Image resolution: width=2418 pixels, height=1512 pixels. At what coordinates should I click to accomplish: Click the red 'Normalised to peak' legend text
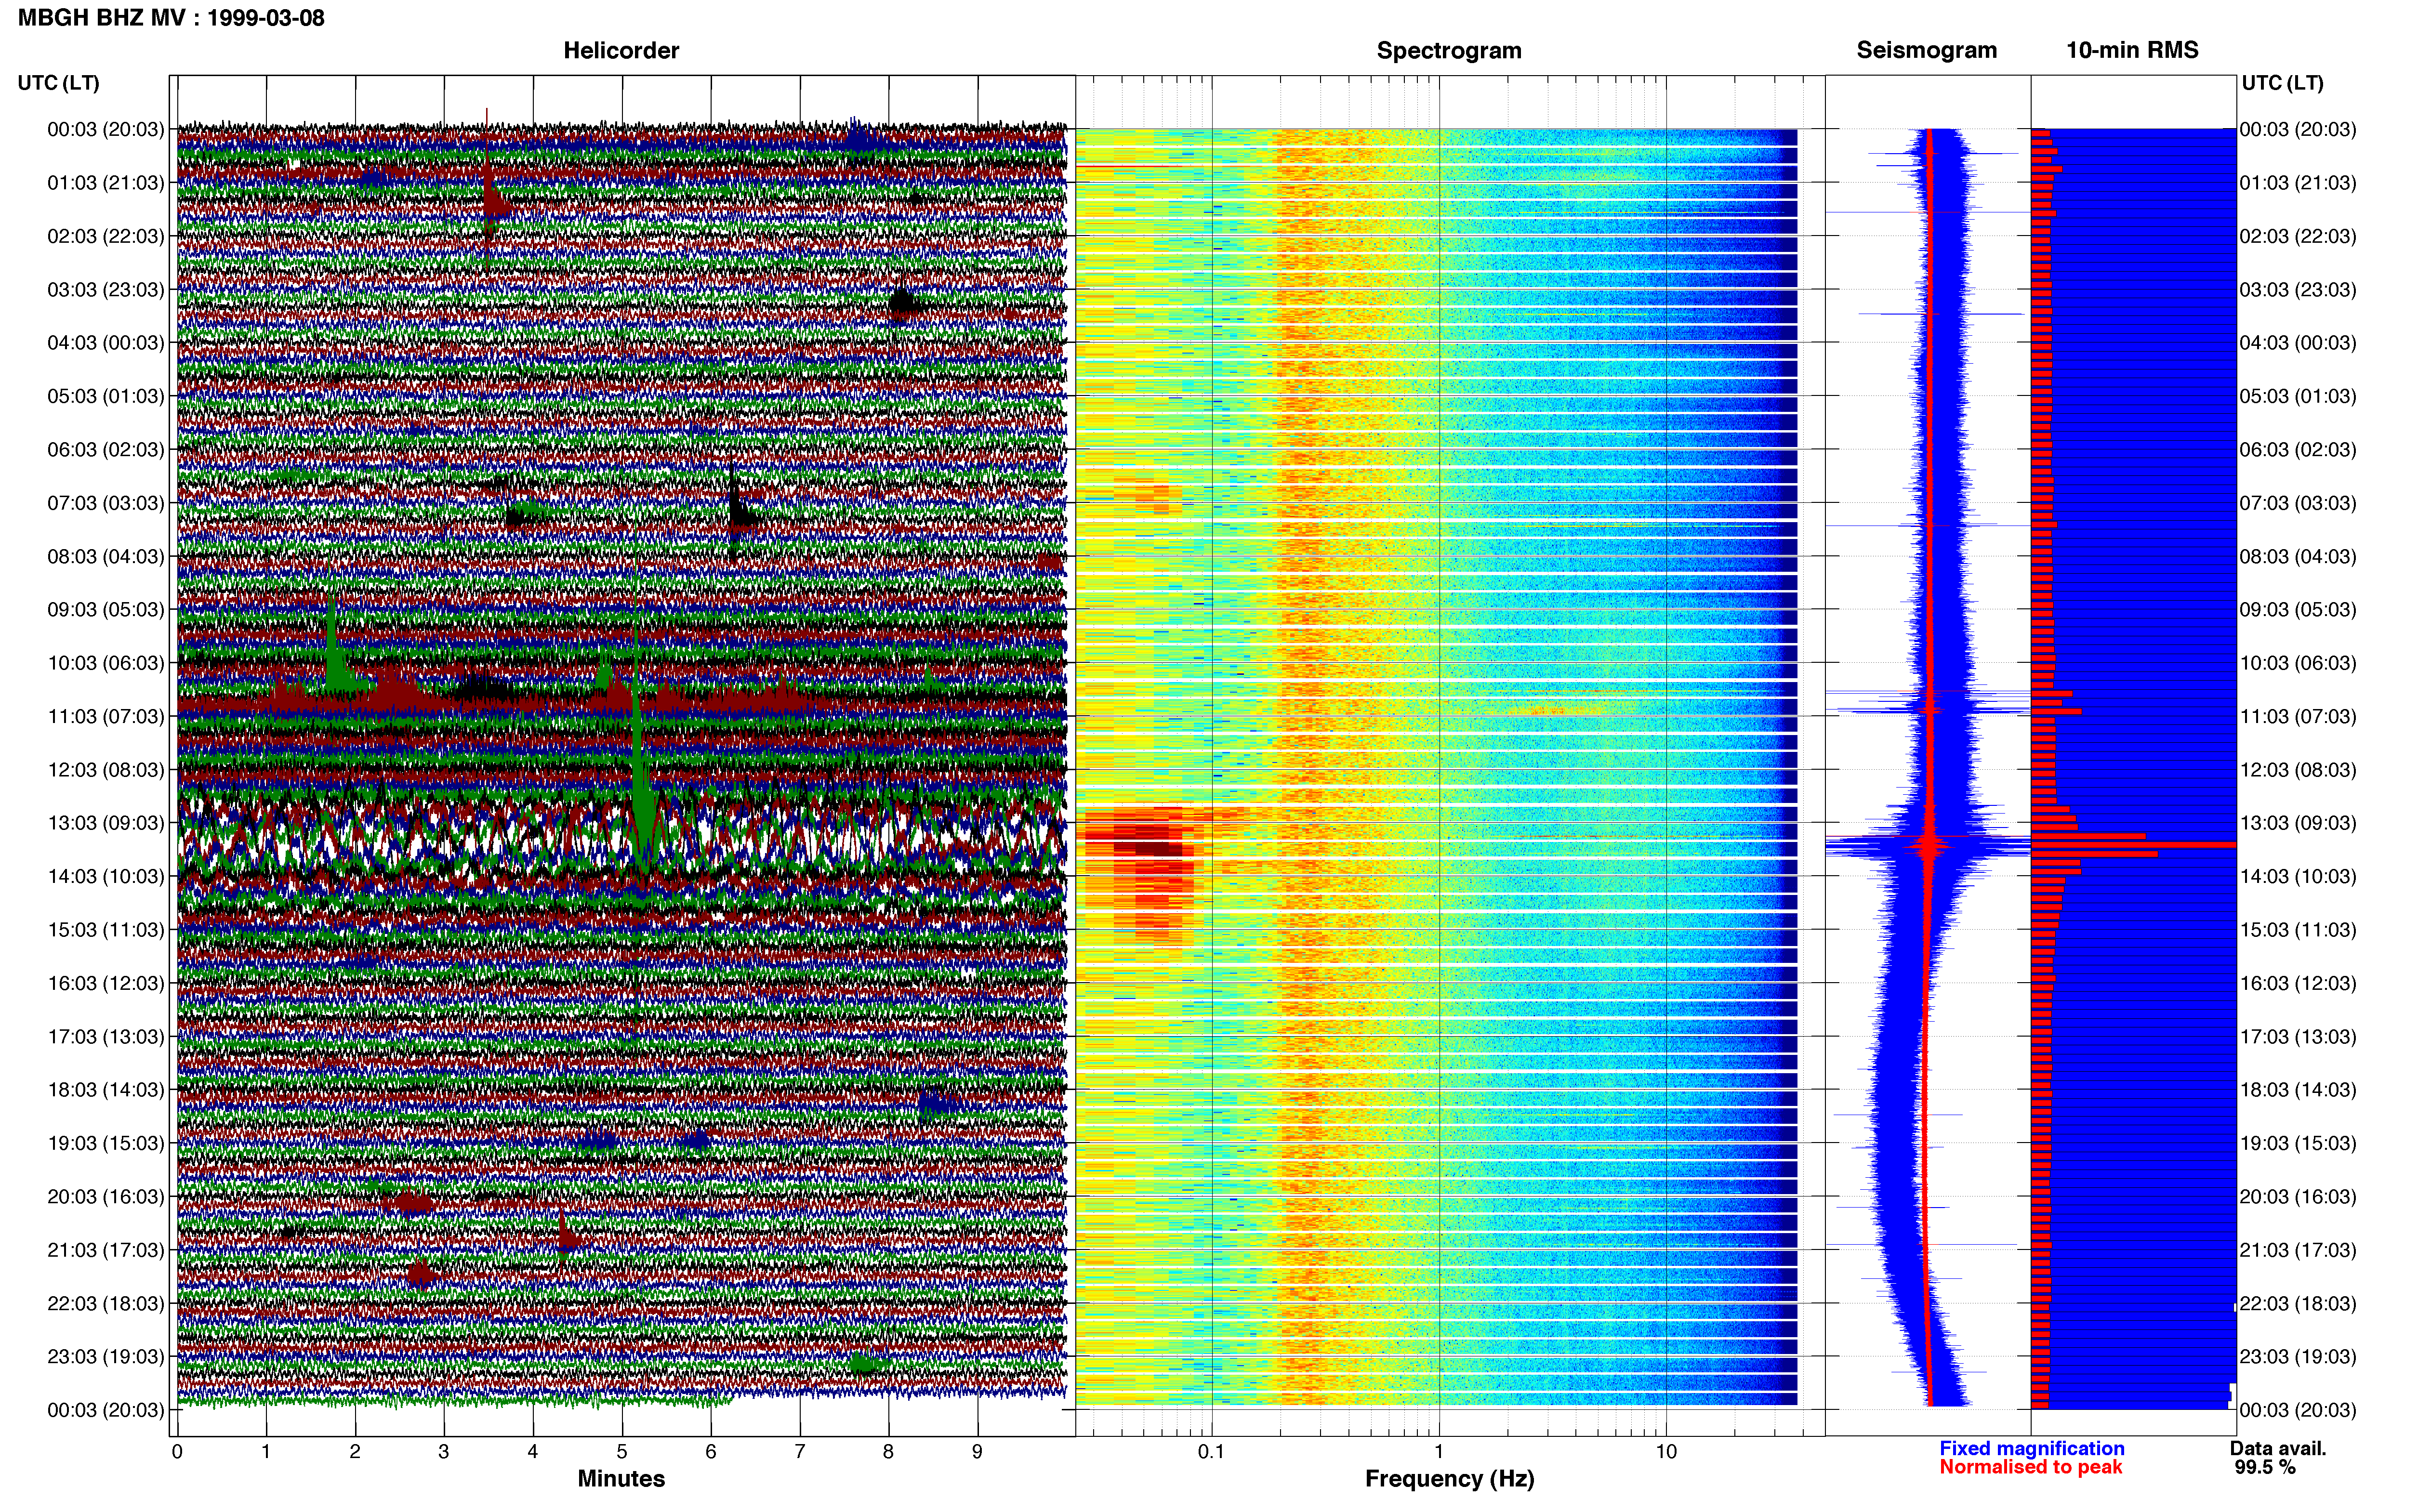[x=2030, y=1467]
